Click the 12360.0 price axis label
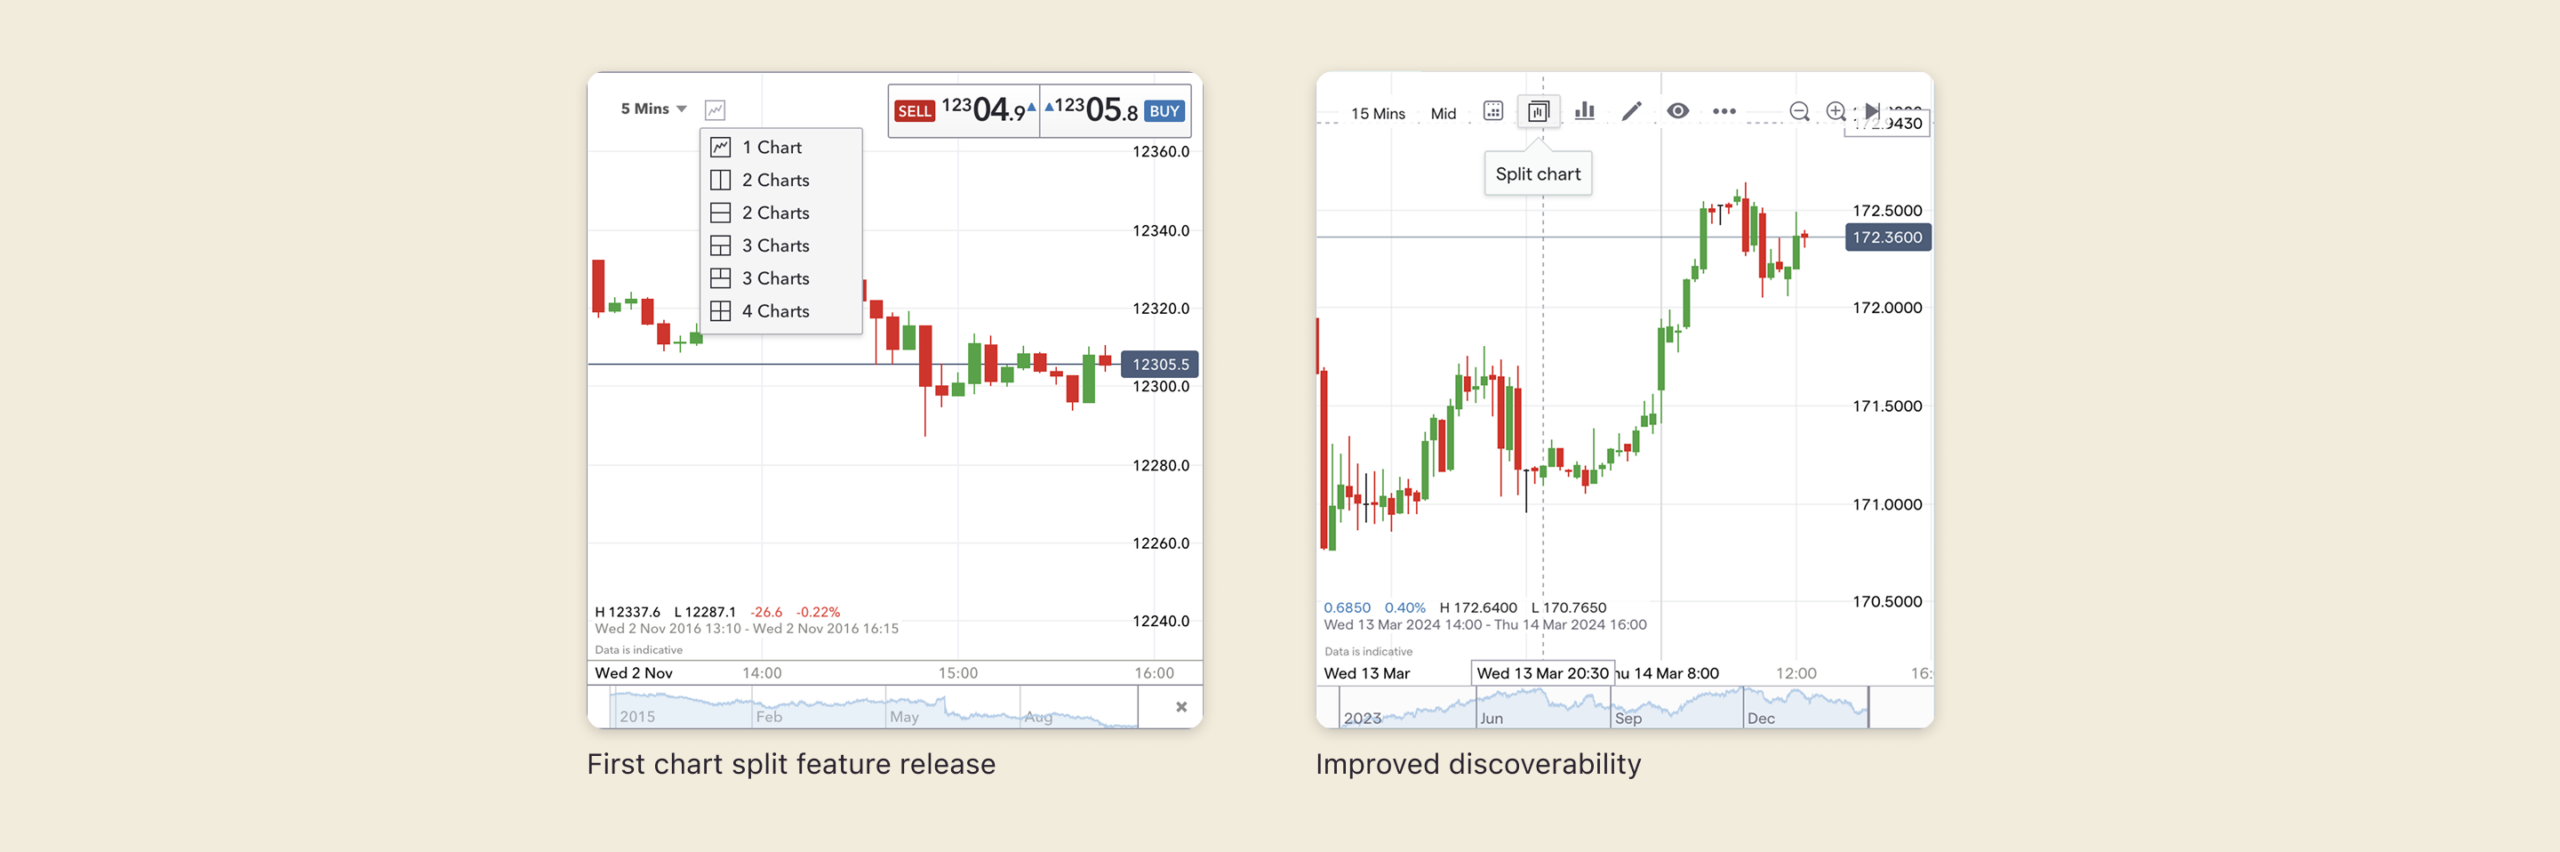The width and height of the screenshot is (2560, 852). [1161, 152]
